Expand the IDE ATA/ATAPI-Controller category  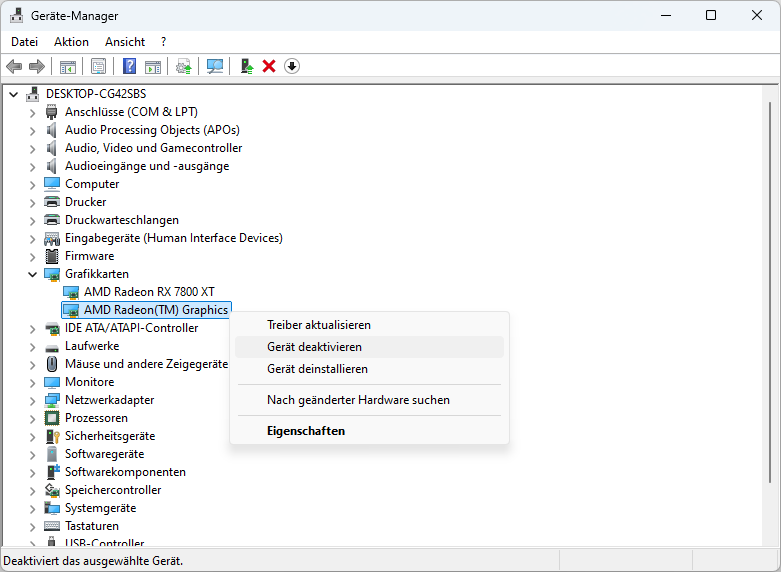32,329
